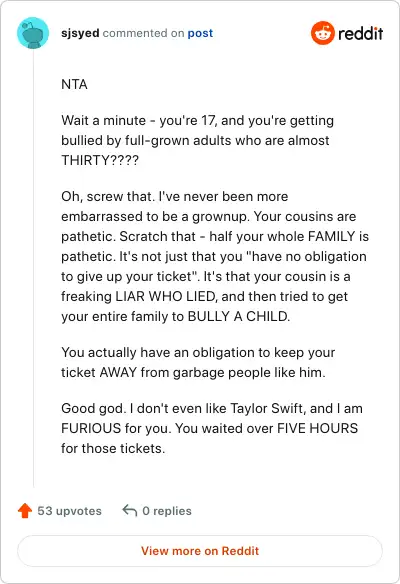Click the 'reddit' wordmark text
This screenshot has width=400, height=584.
(361, 33)
